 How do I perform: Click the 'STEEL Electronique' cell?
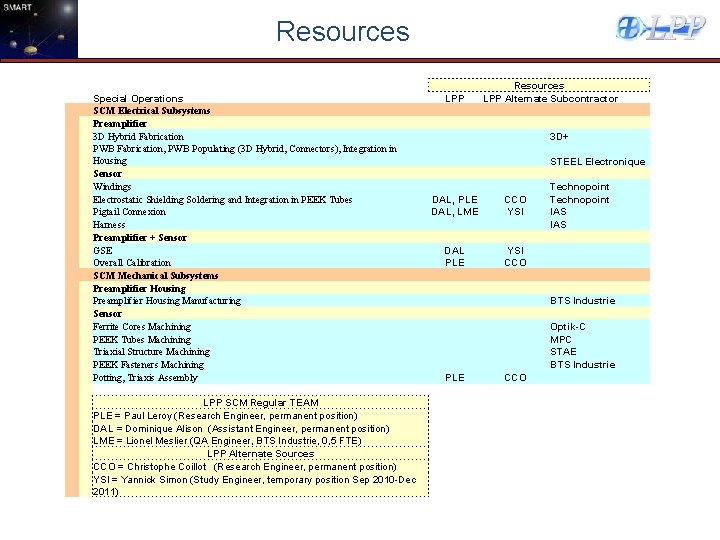(597, 162)
